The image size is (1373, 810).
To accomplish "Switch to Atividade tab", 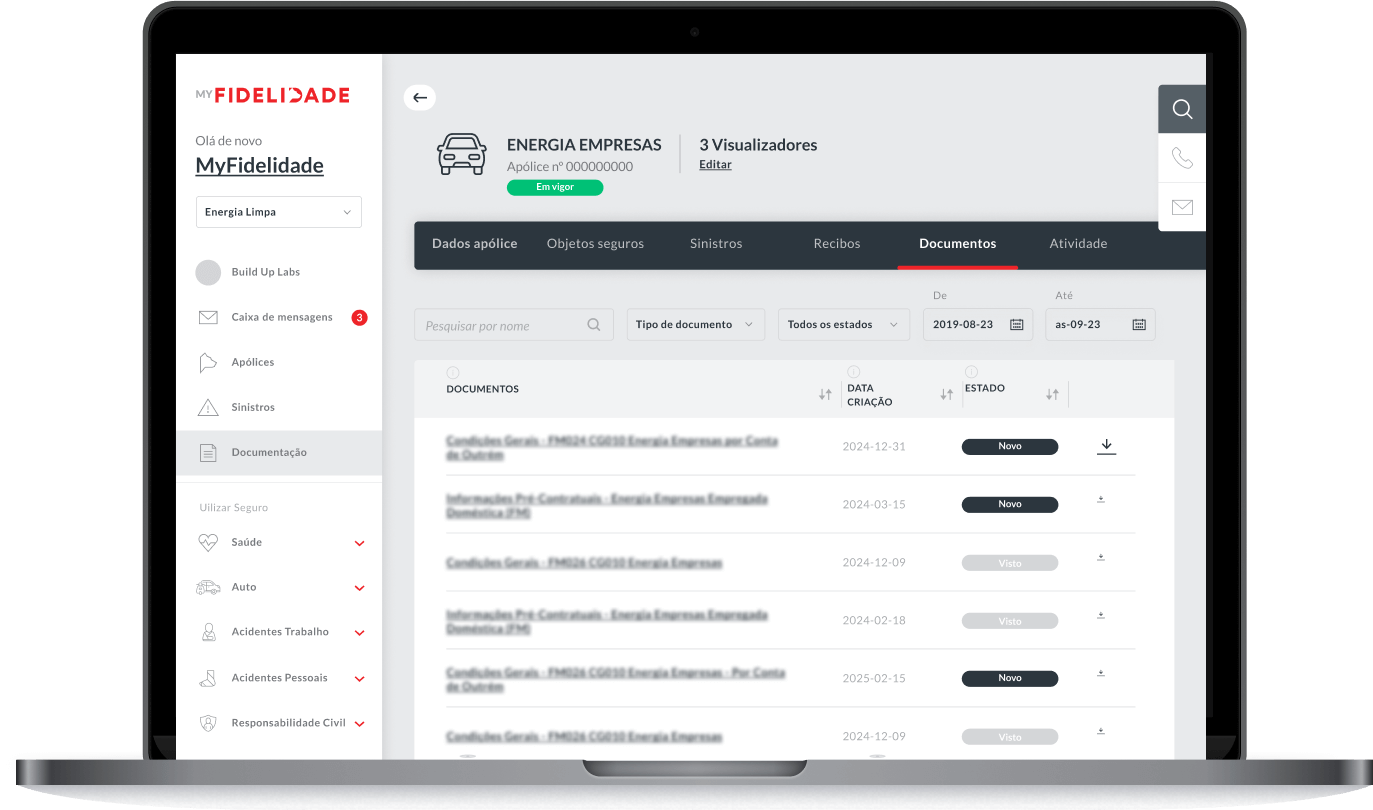I will tap(1078, 243).
